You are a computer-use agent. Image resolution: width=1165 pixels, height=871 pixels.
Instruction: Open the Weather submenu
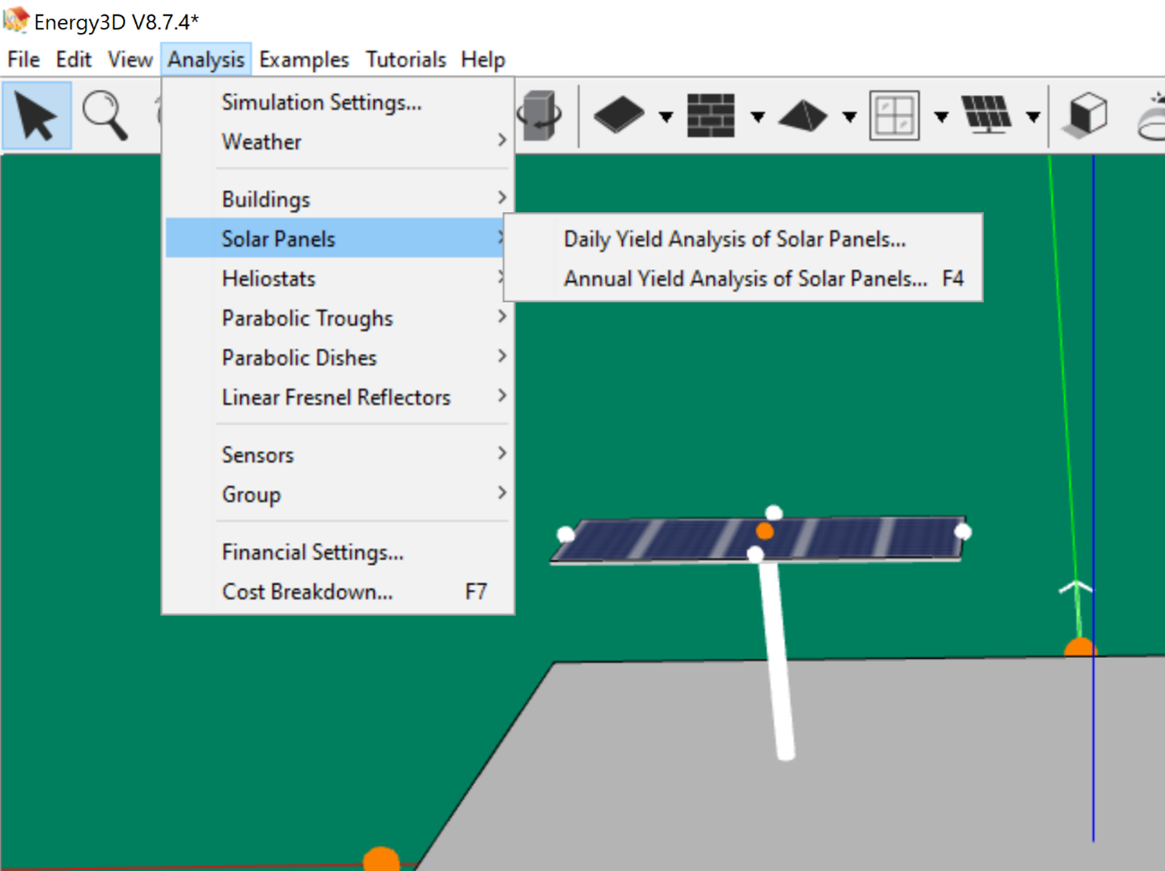(x=260, y=141)
